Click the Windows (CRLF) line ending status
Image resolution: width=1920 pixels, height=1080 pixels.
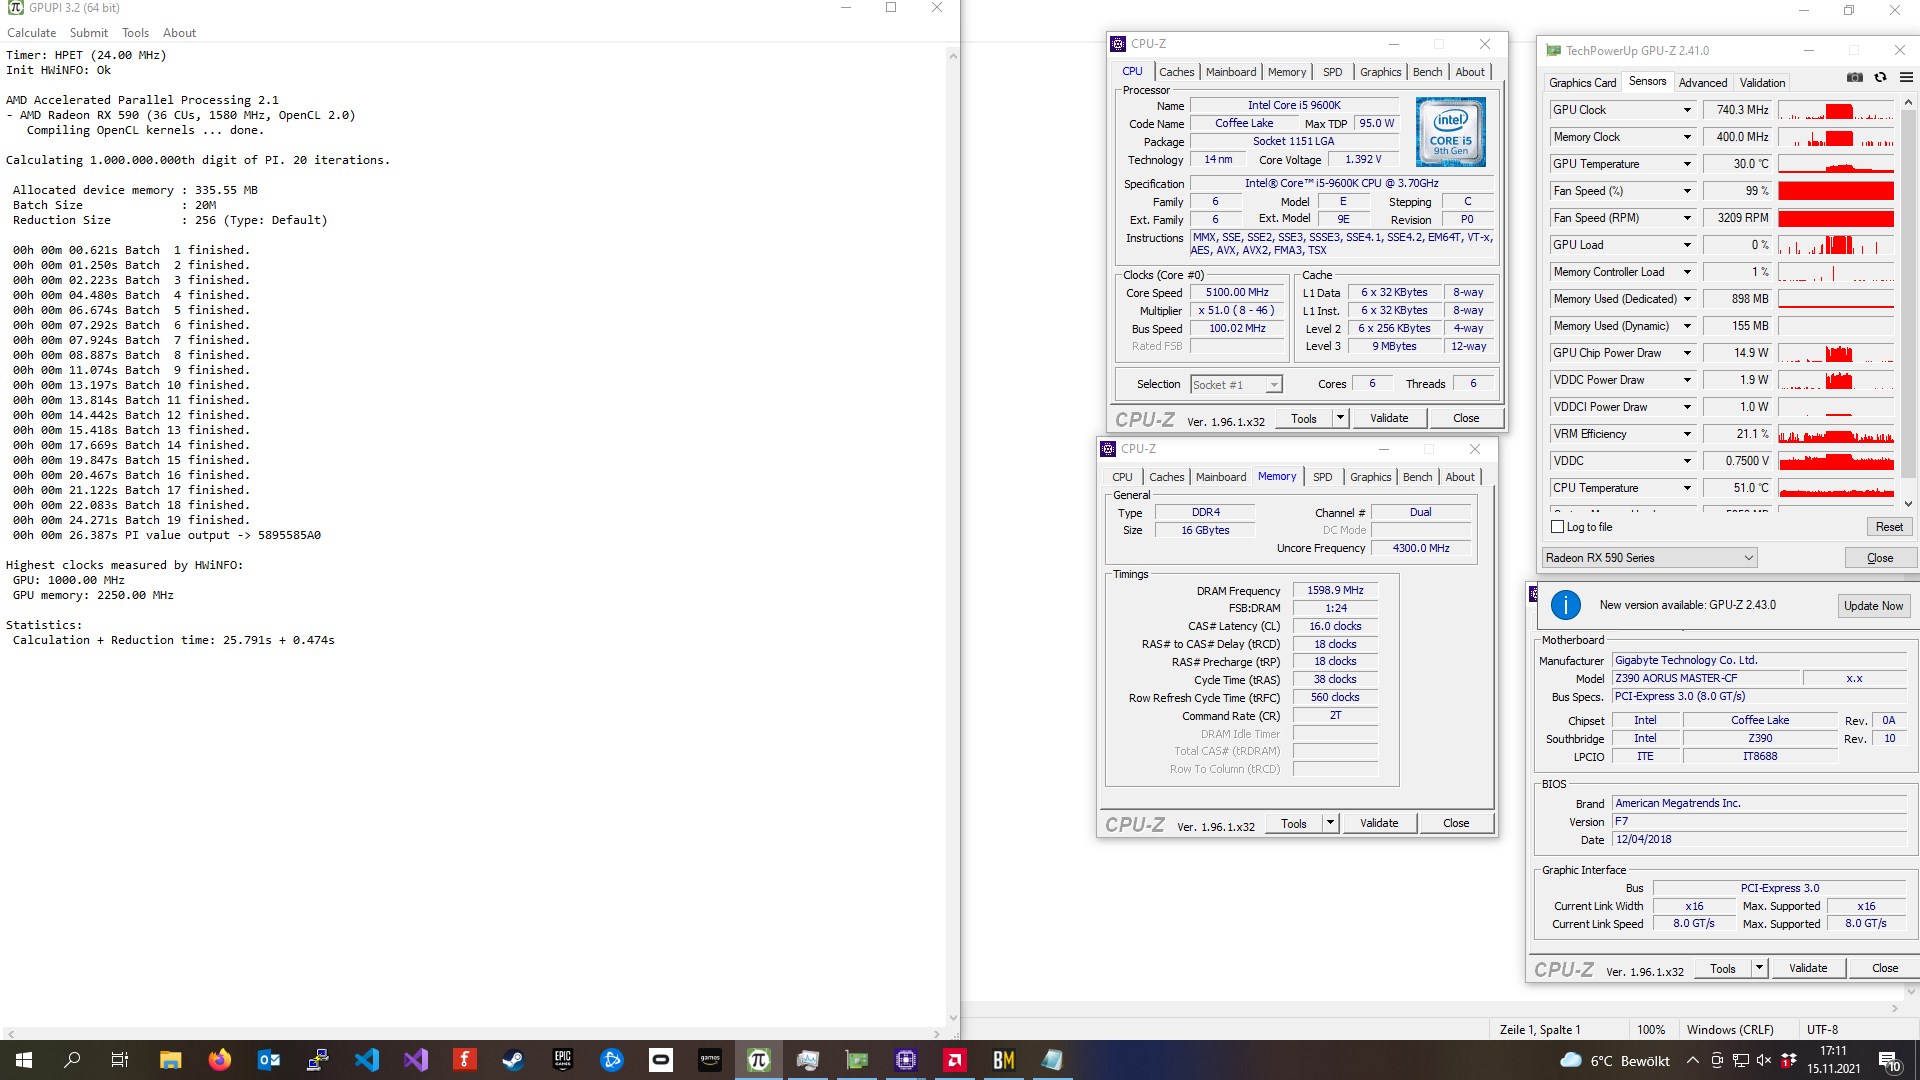point(1729,1030)
